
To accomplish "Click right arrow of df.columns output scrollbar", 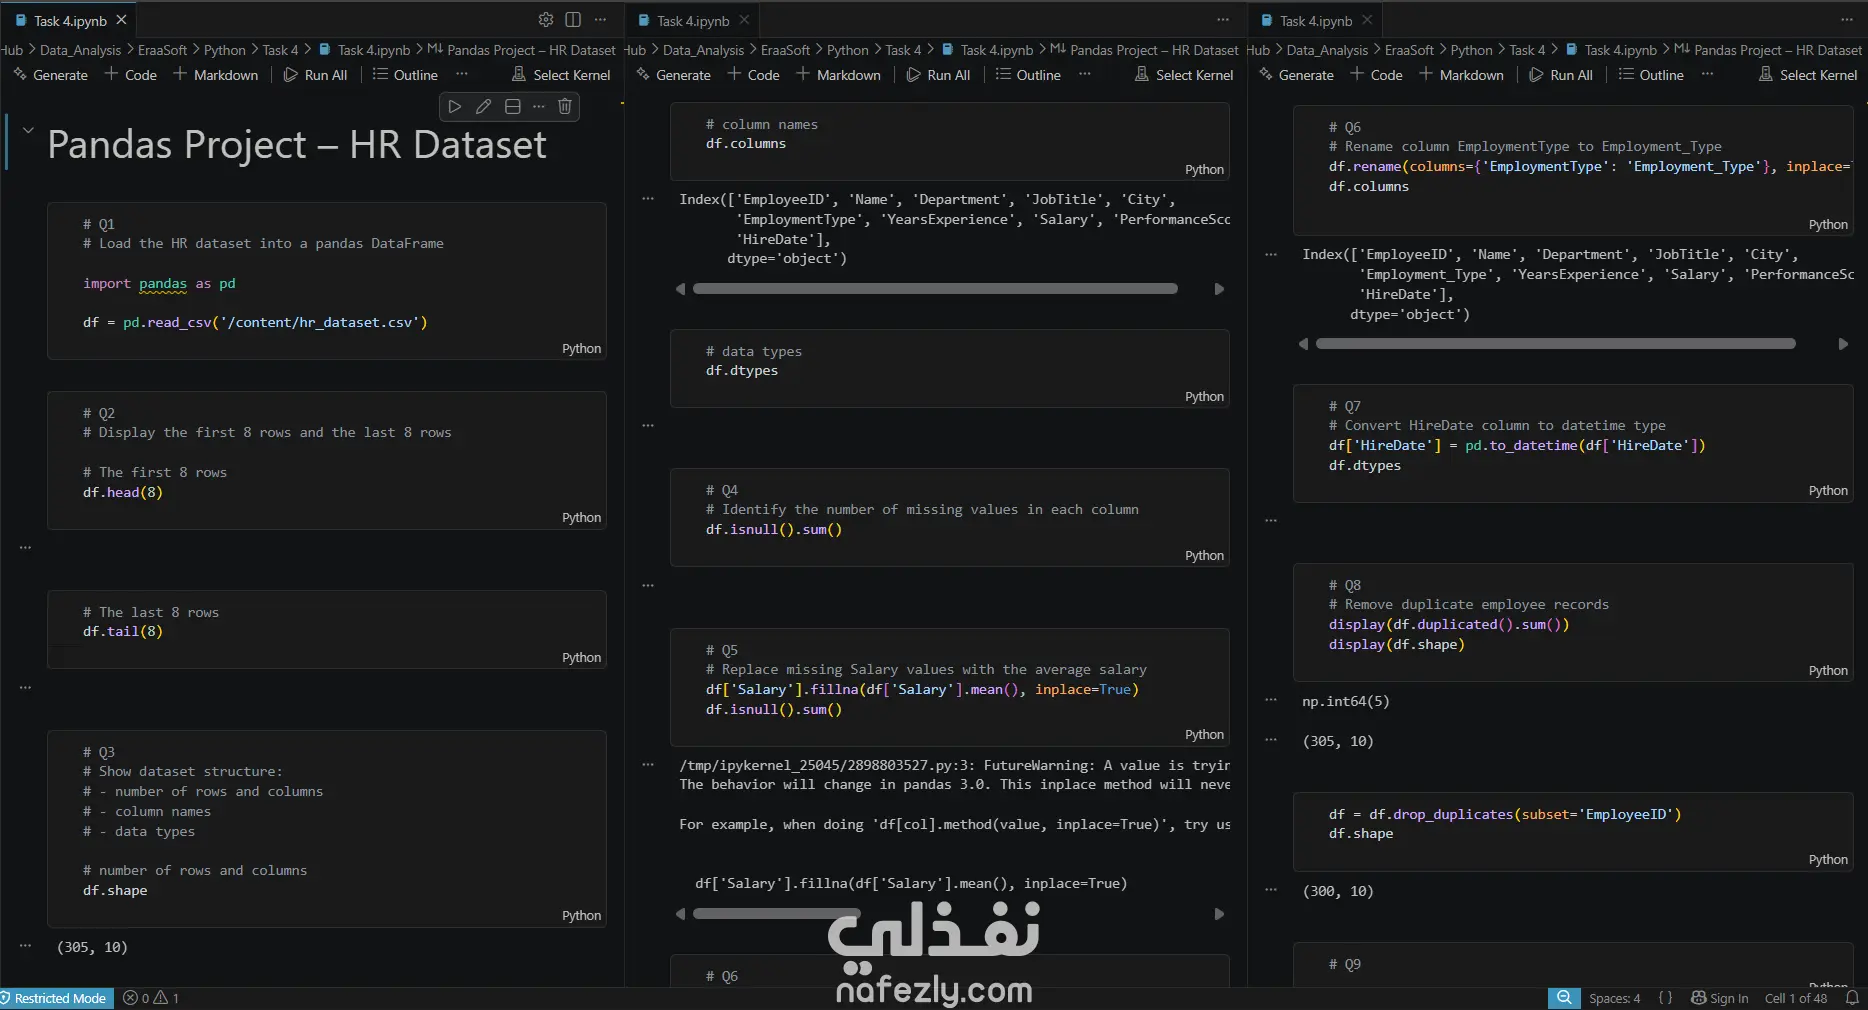I will (x=1219, y=289).
